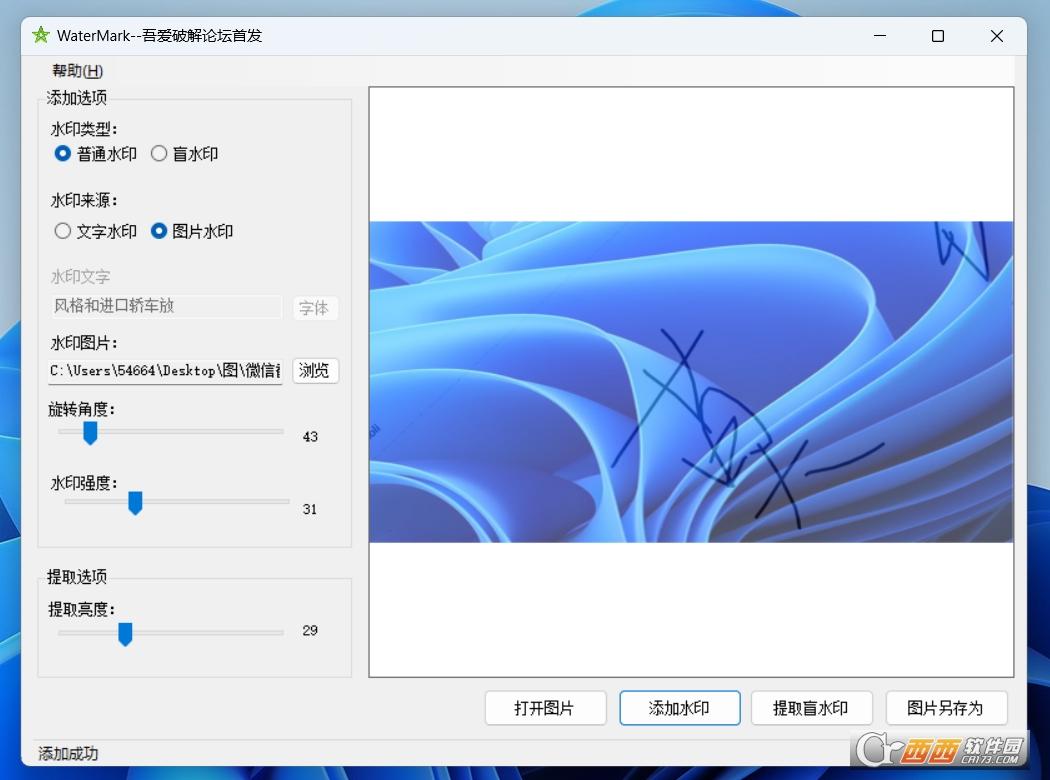
Task: Click the 水印强度 slider handle
Action: [x=135, y=503]
